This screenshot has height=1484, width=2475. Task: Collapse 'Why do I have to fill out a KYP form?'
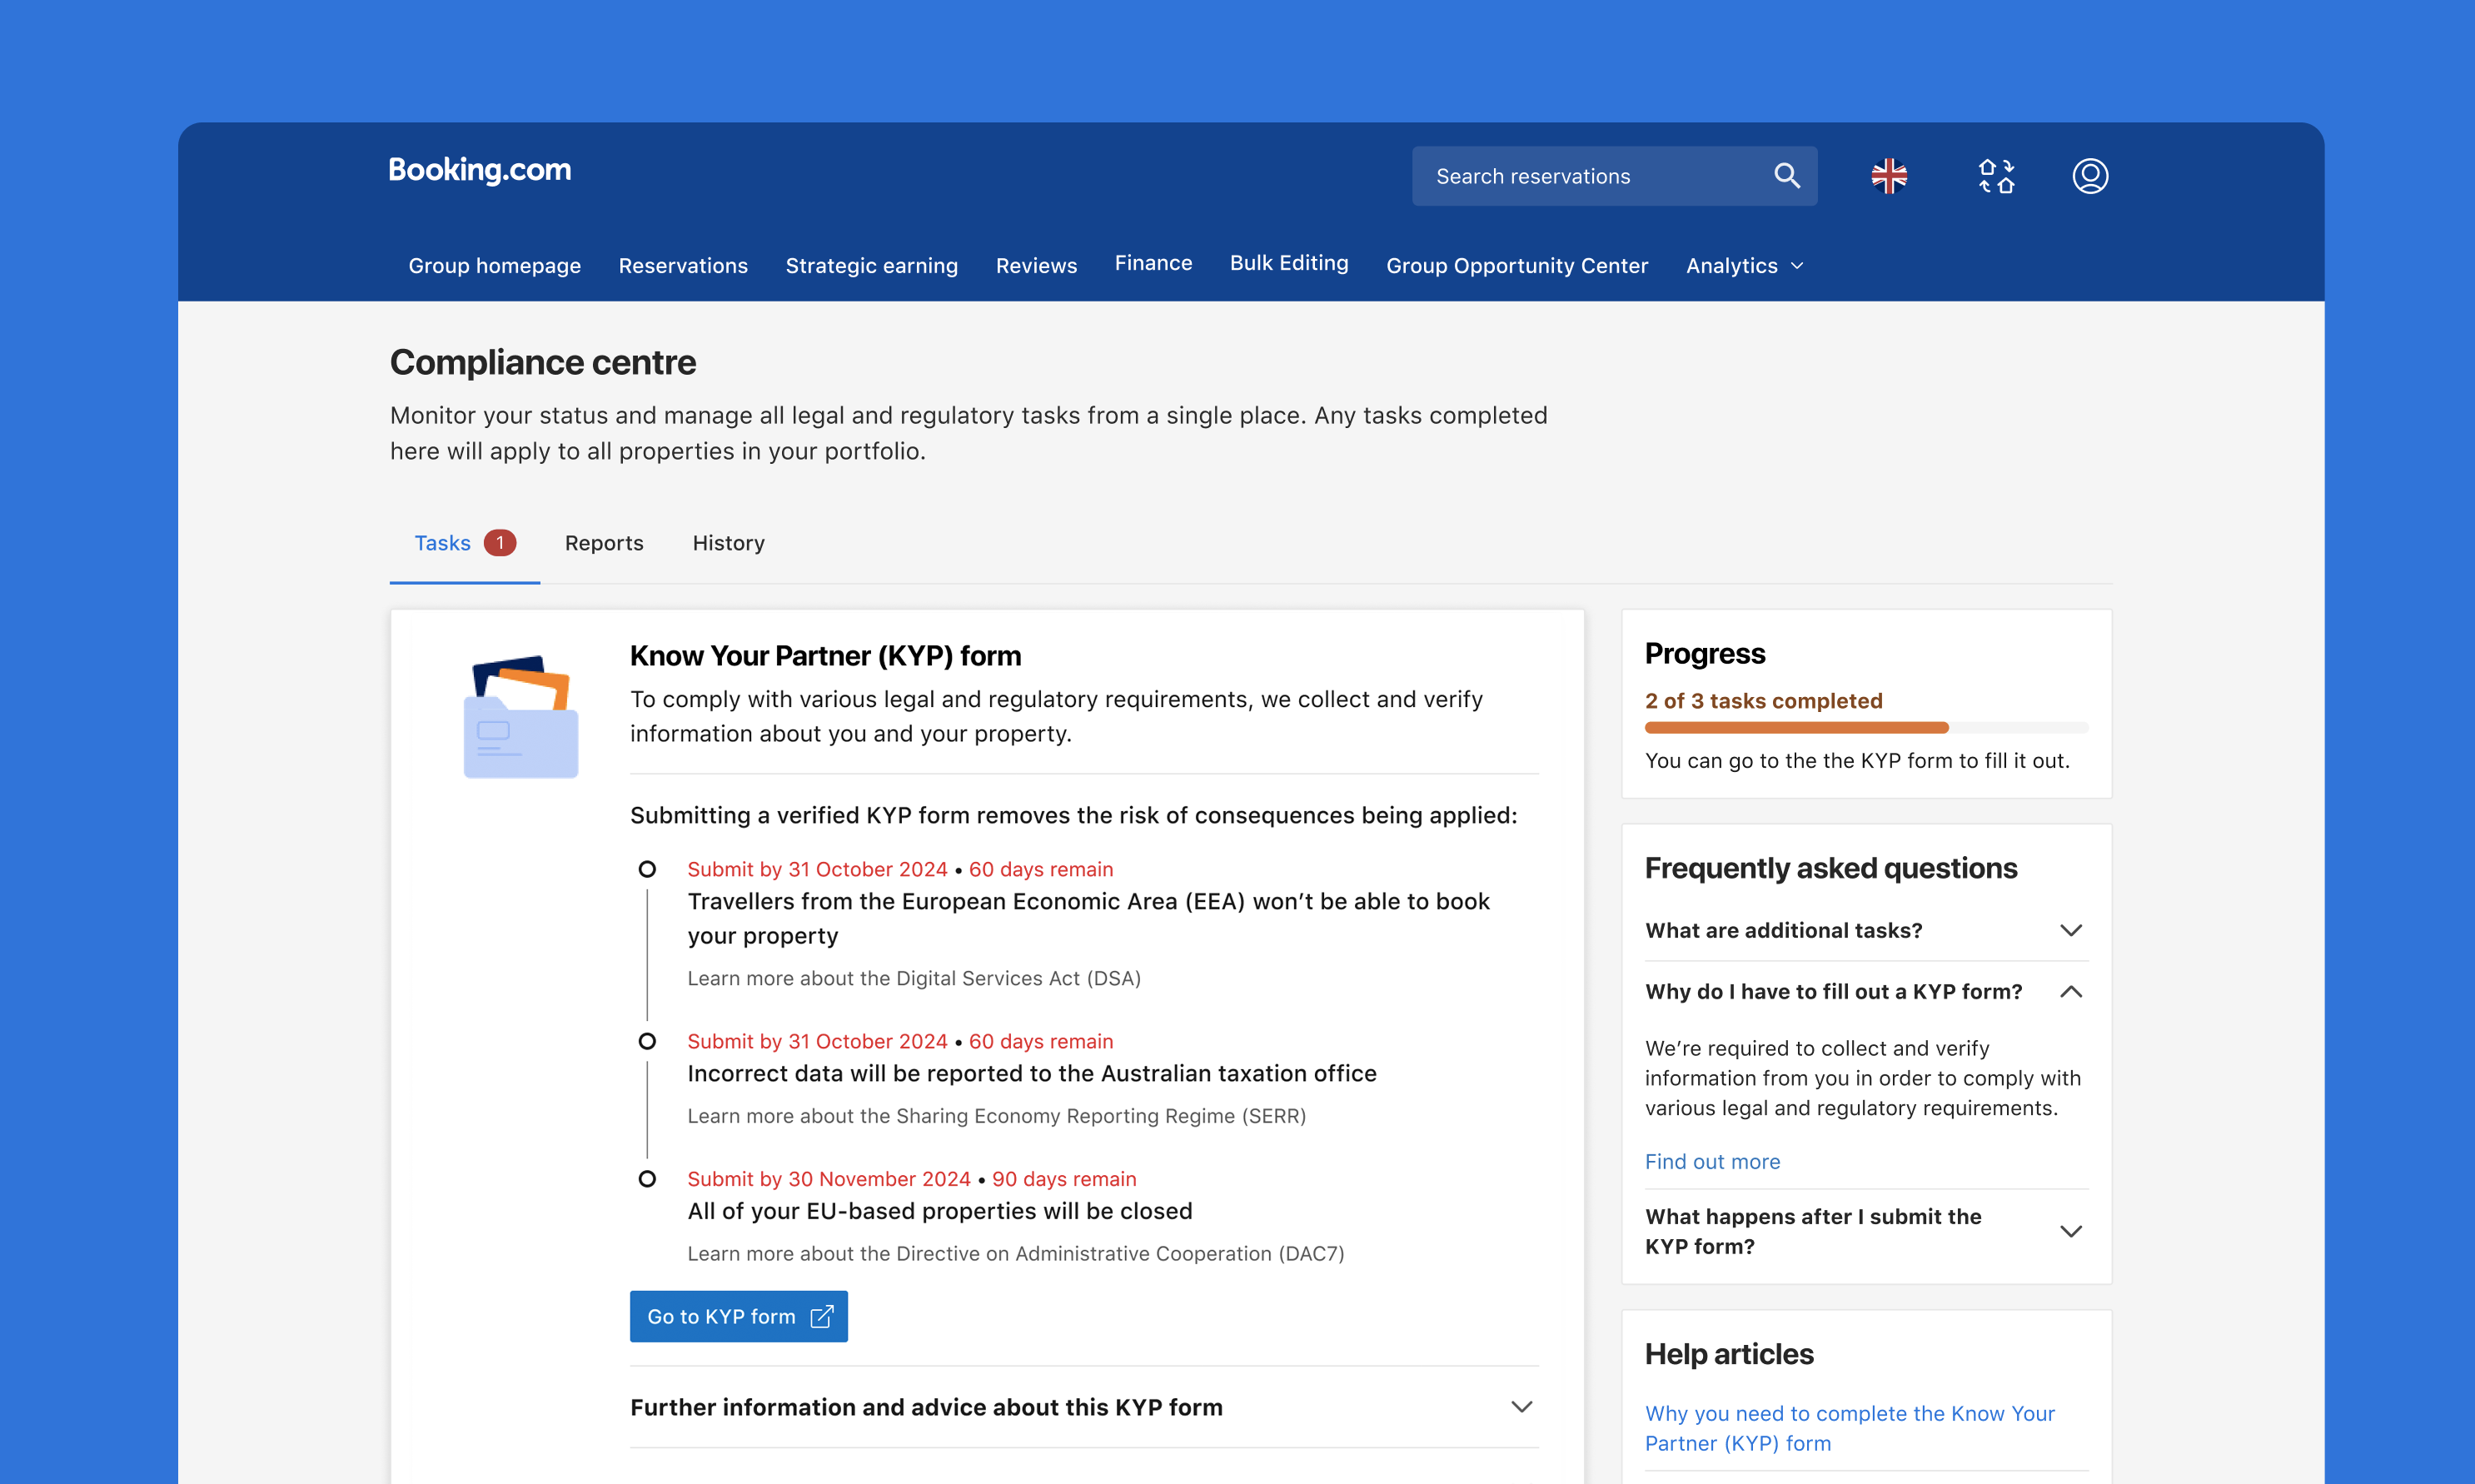(2070, 992)
